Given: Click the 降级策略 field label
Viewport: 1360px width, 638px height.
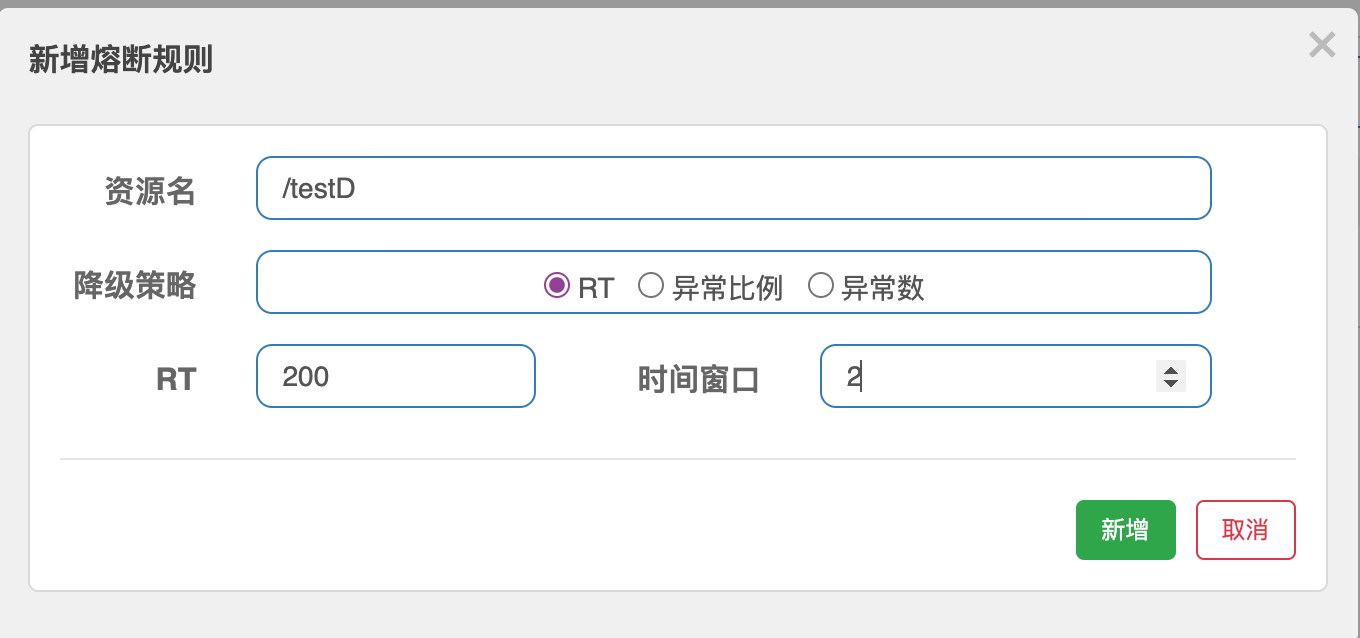Looking at the screenshot, I should tap(135, 286).
